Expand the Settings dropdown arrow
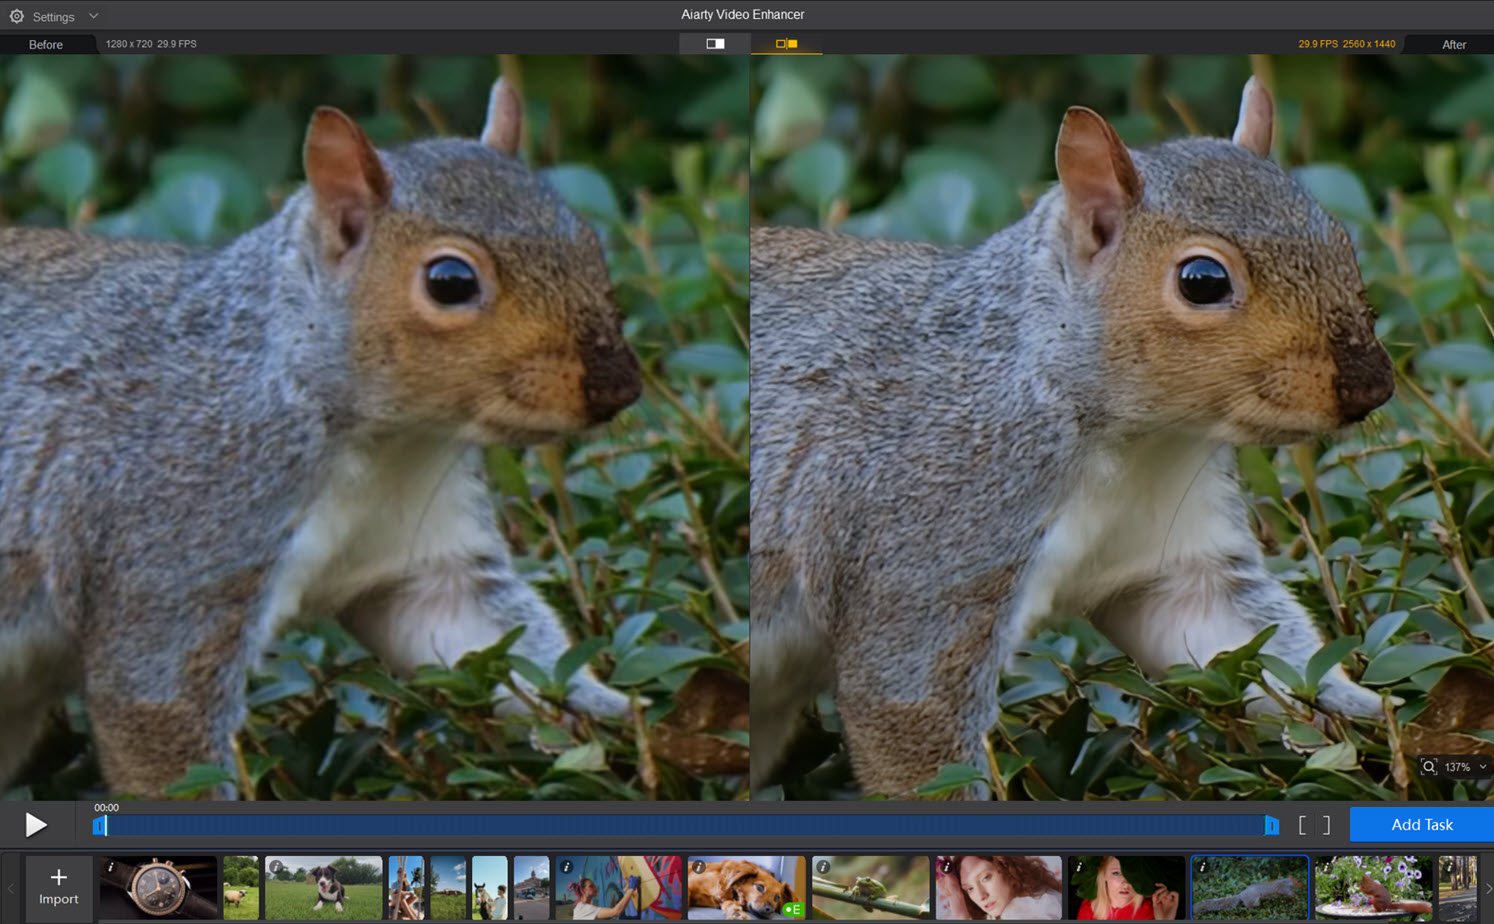Screen dimensions: 1494x924 [x=93, y=16]
